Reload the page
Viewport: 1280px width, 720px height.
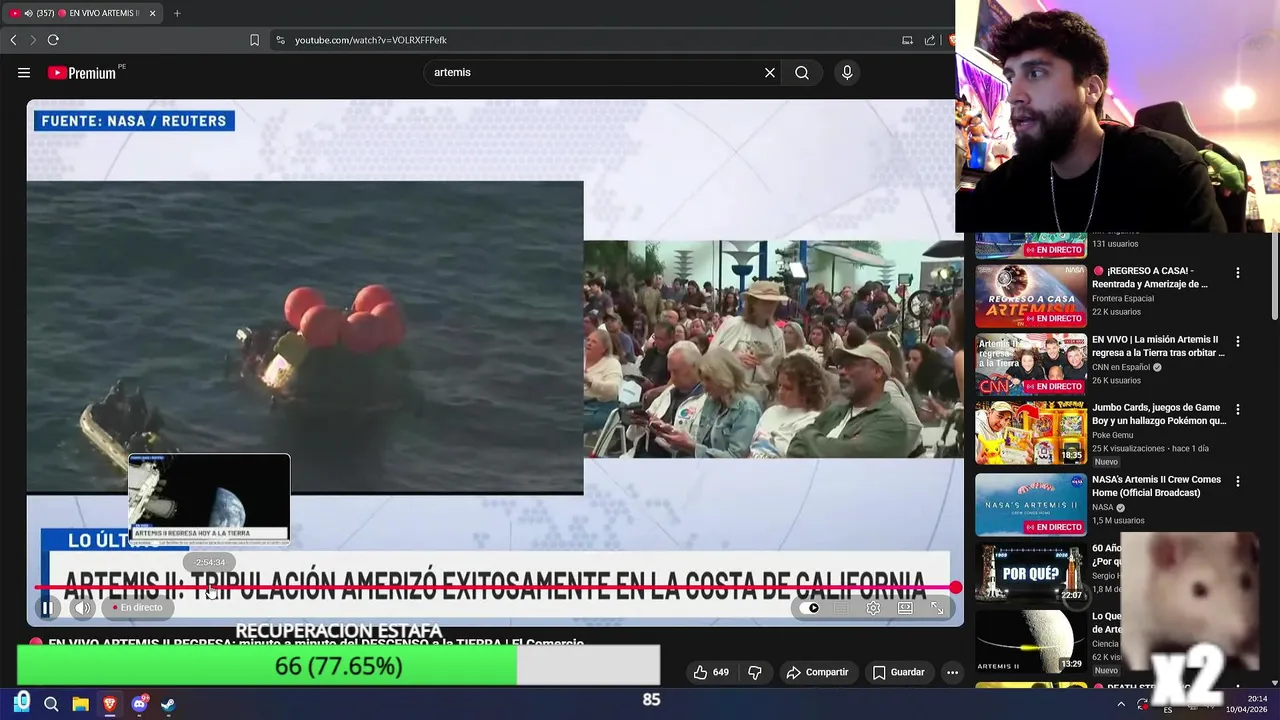coord(53,40)
